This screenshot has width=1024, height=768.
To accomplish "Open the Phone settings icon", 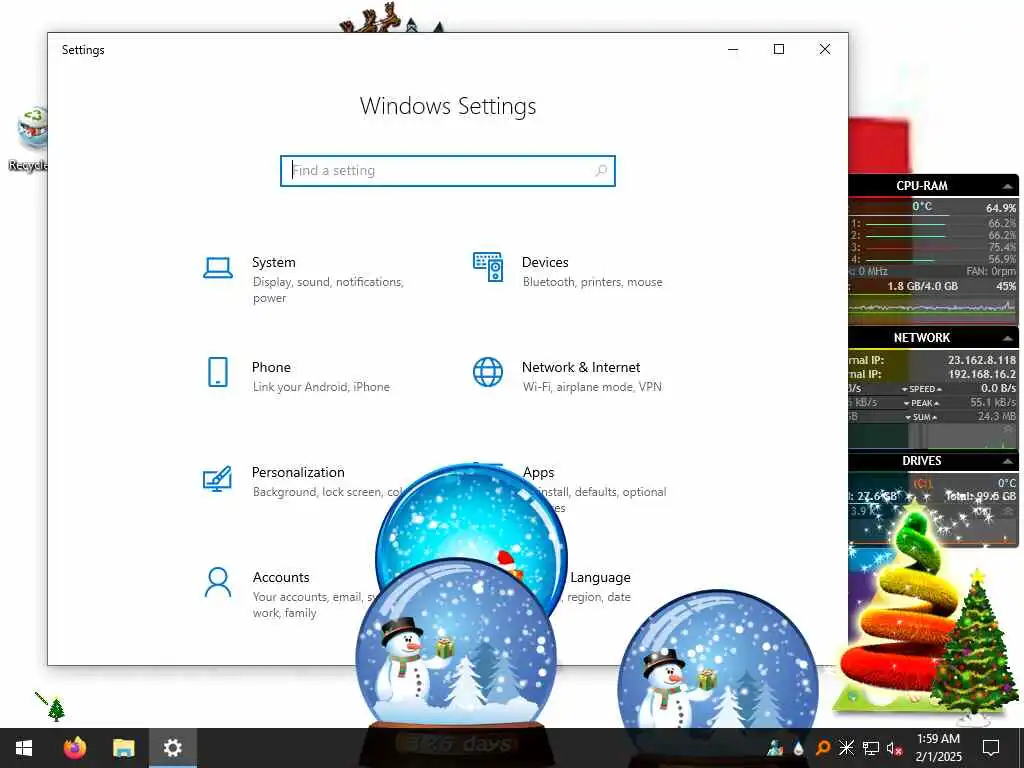I will pos(217,372).
